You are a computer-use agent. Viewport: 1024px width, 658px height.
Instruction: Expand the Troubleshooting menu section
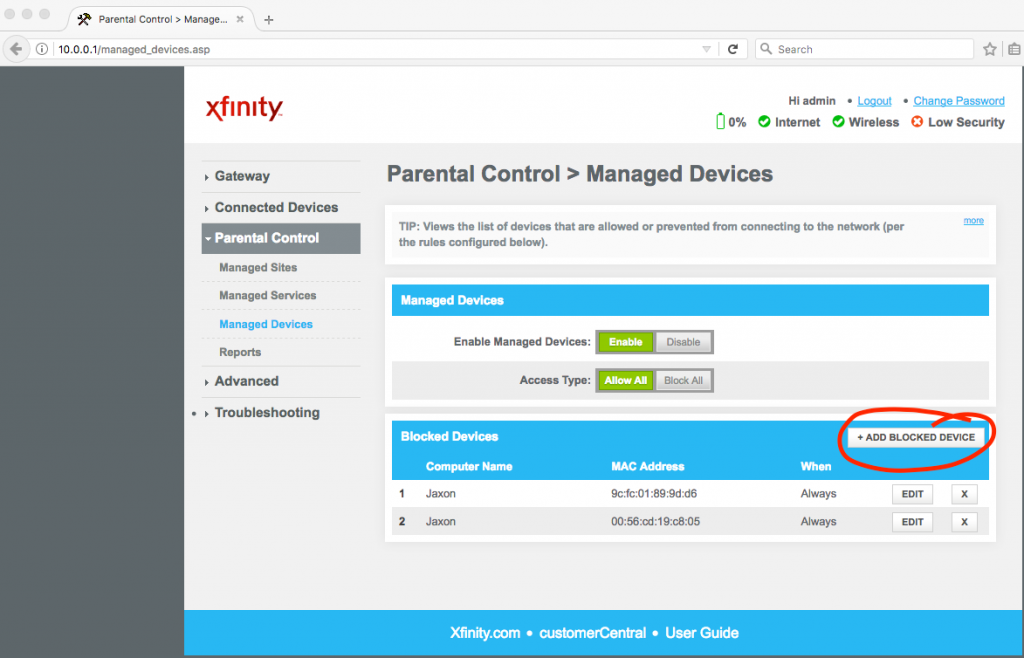click(x=267, y=413)
